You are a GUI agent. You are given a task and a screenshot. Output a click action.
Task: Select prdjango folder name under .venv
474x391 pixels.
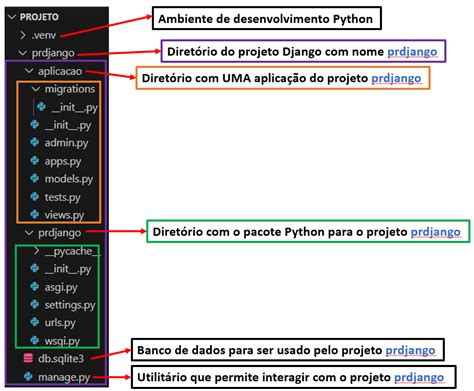(53, 53)
